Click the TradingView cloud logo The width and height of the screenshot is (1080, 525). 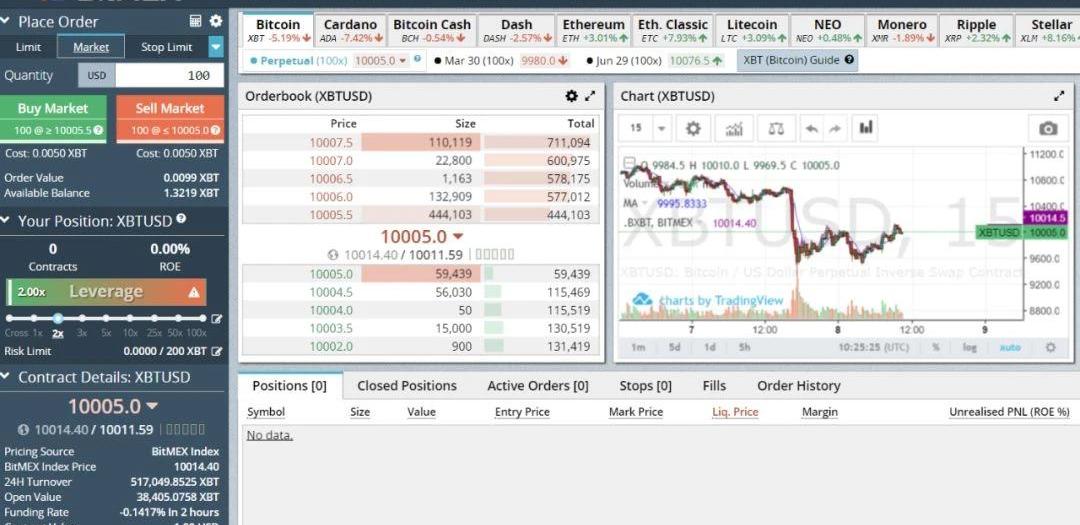(x=642, y=300)
